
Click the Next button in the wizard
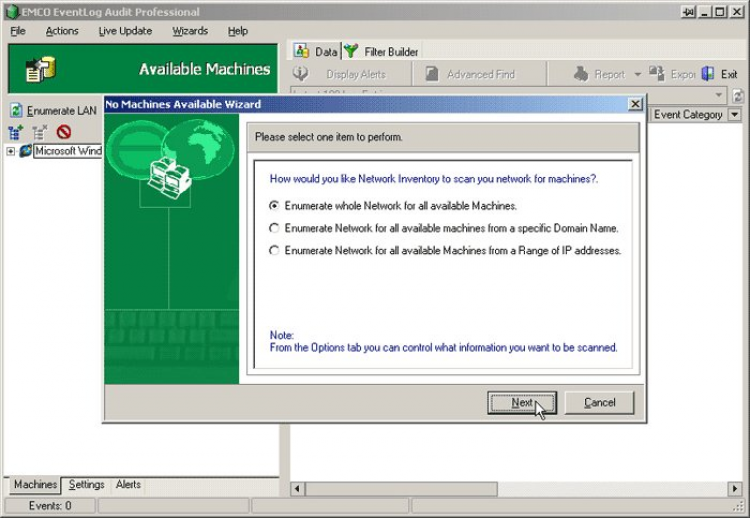pyautogui.click(x=522, y=403)
